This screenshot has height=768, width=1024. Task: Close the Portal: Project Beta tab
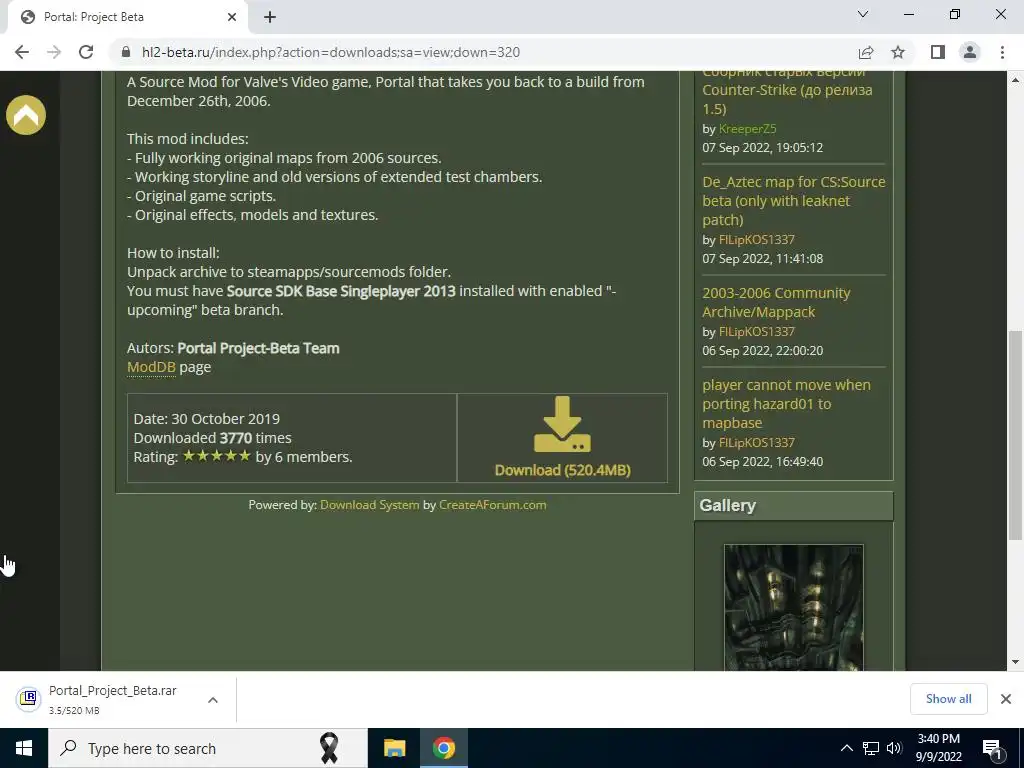232,17
